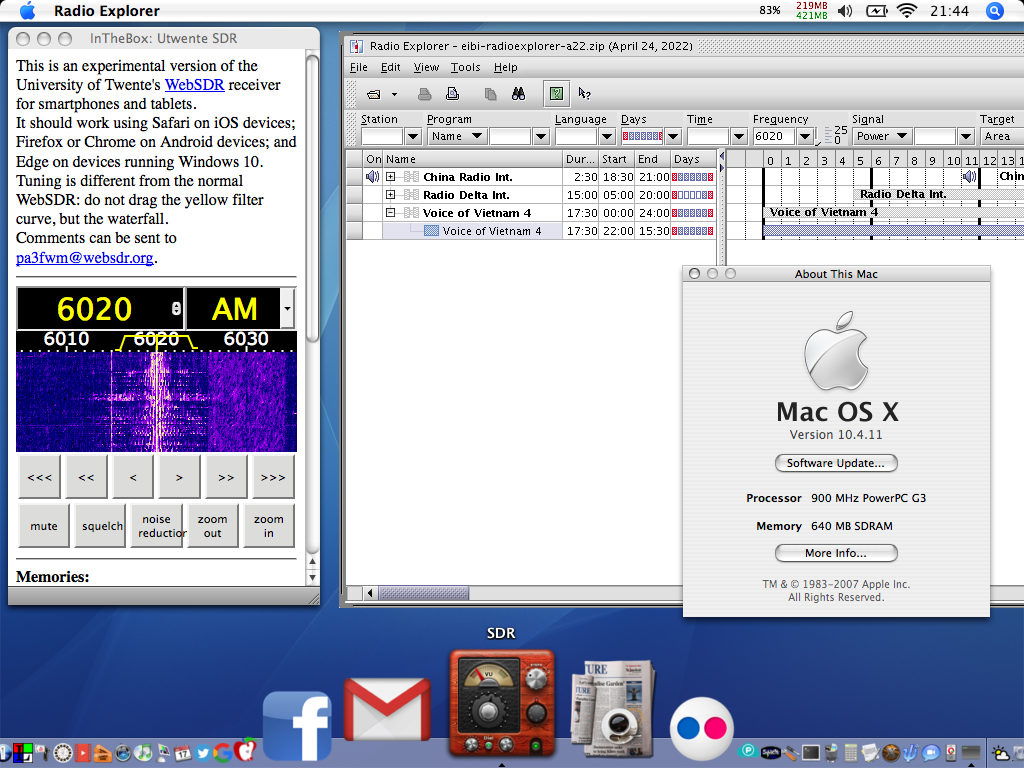Click the iTunes icon in the Dock
The width and height of the screenshot is (1024, 768).
[142, 753]
